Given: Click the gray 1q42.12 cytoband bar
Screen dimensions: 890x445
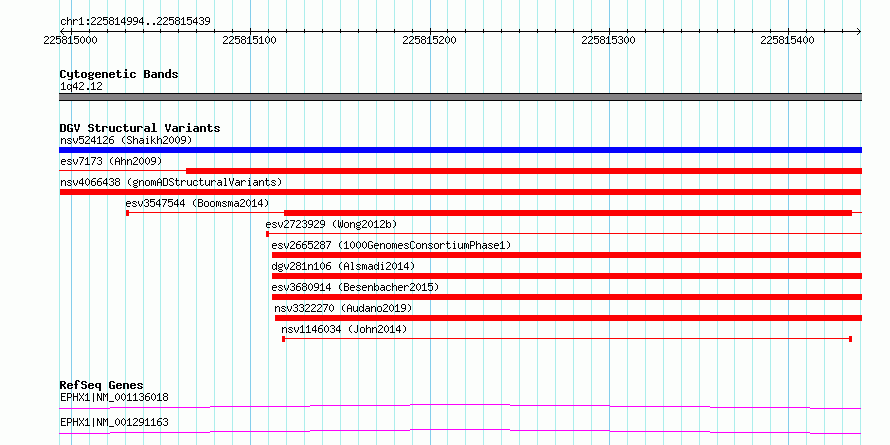Looking at the screenshot, I should click(x=460, y=97).
